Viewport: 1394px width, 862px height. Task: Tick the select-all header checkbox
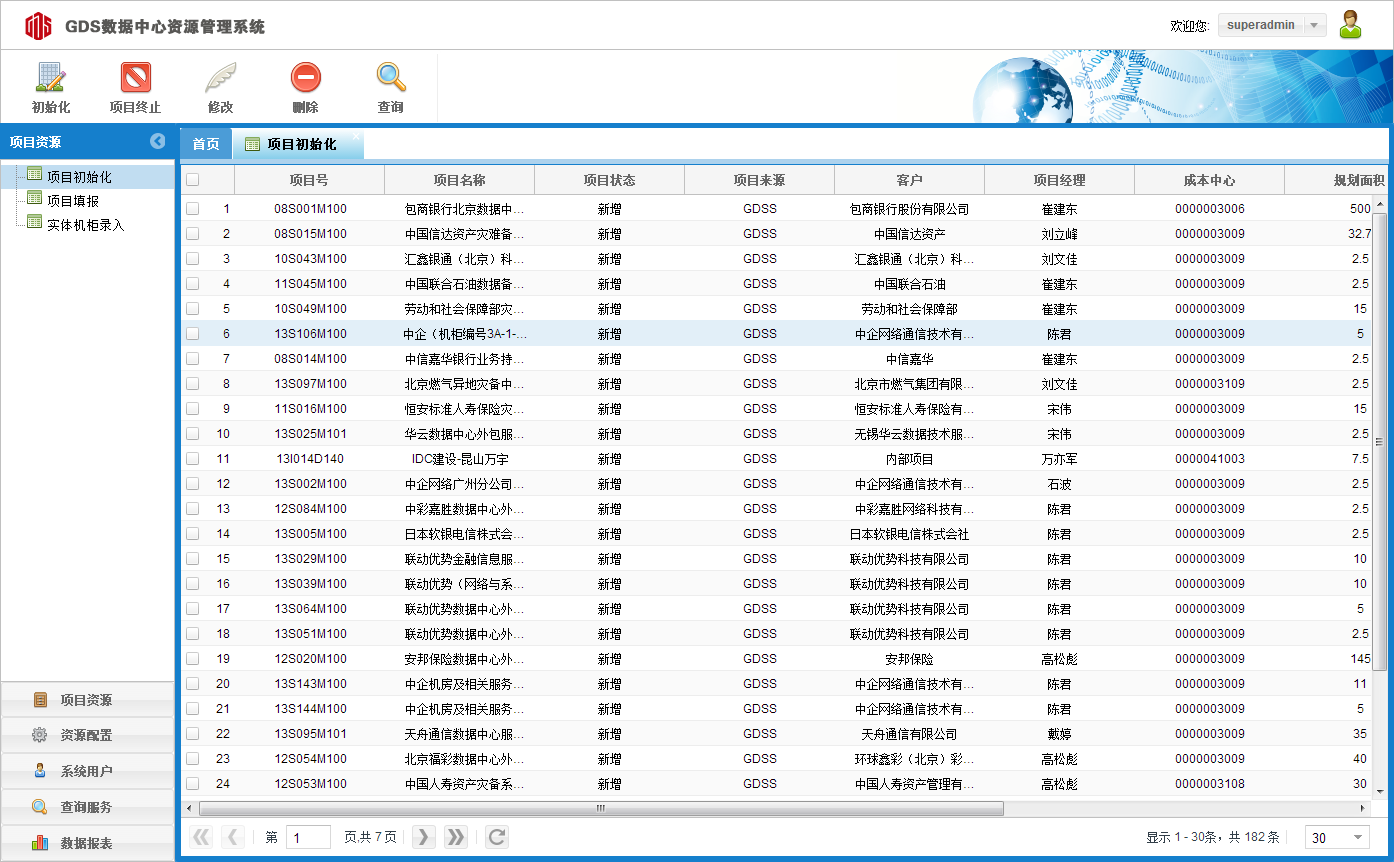coord(192,180)
